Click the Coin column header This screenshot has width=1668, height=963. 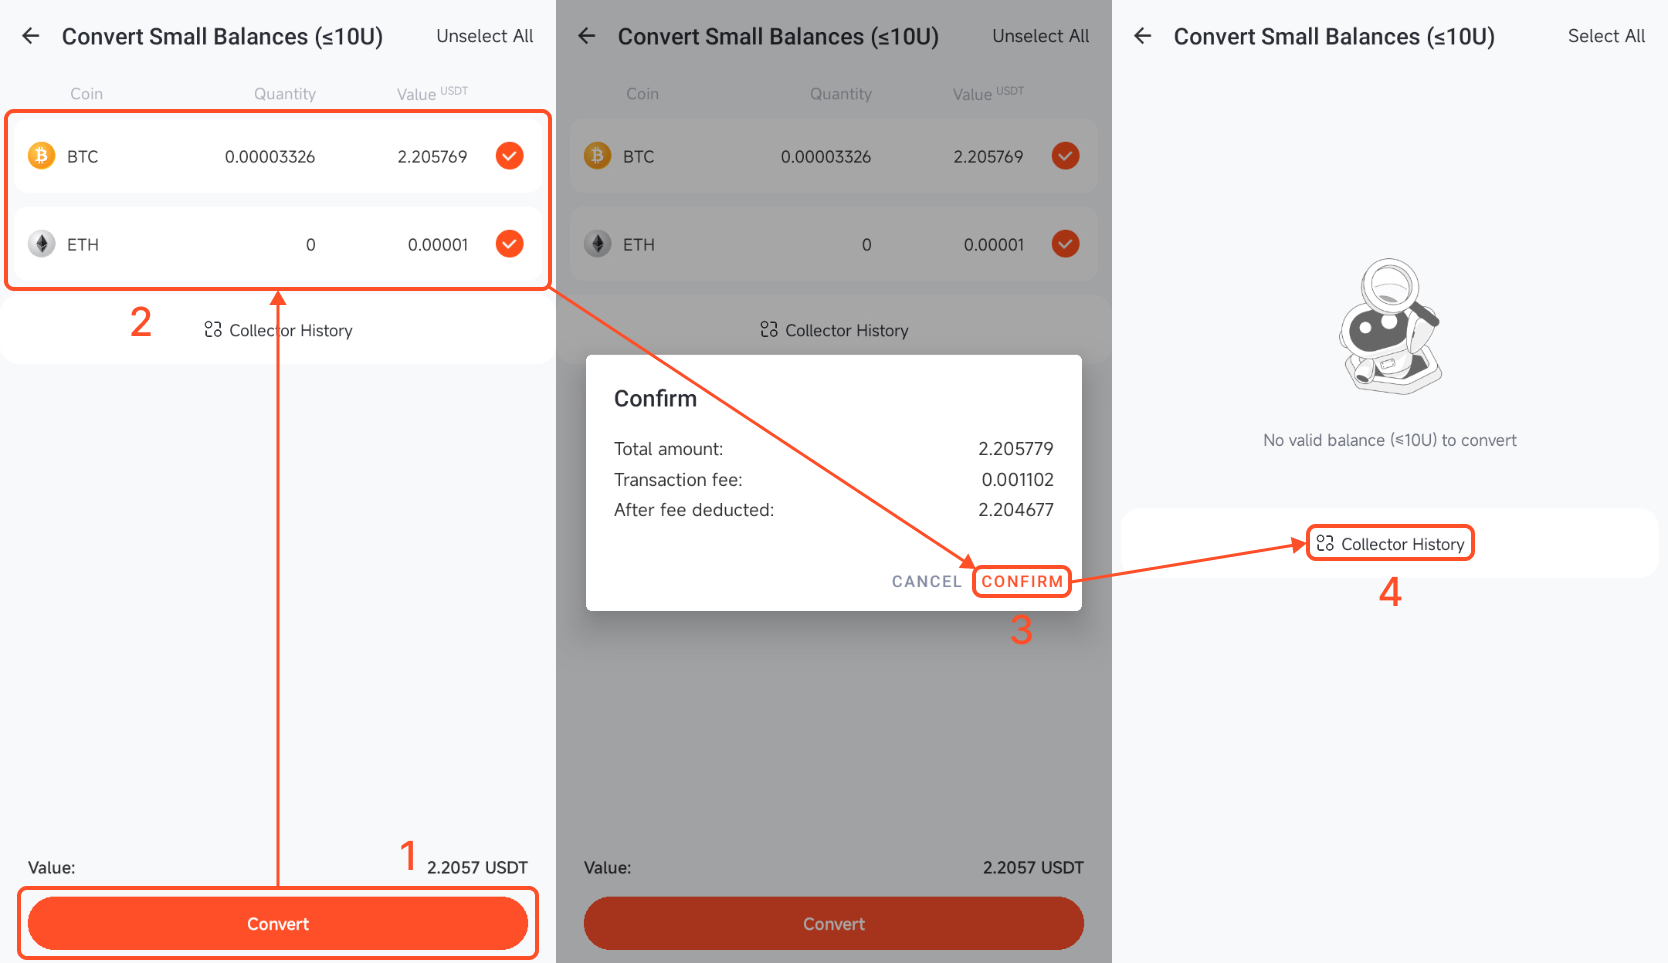coord(86,93)
